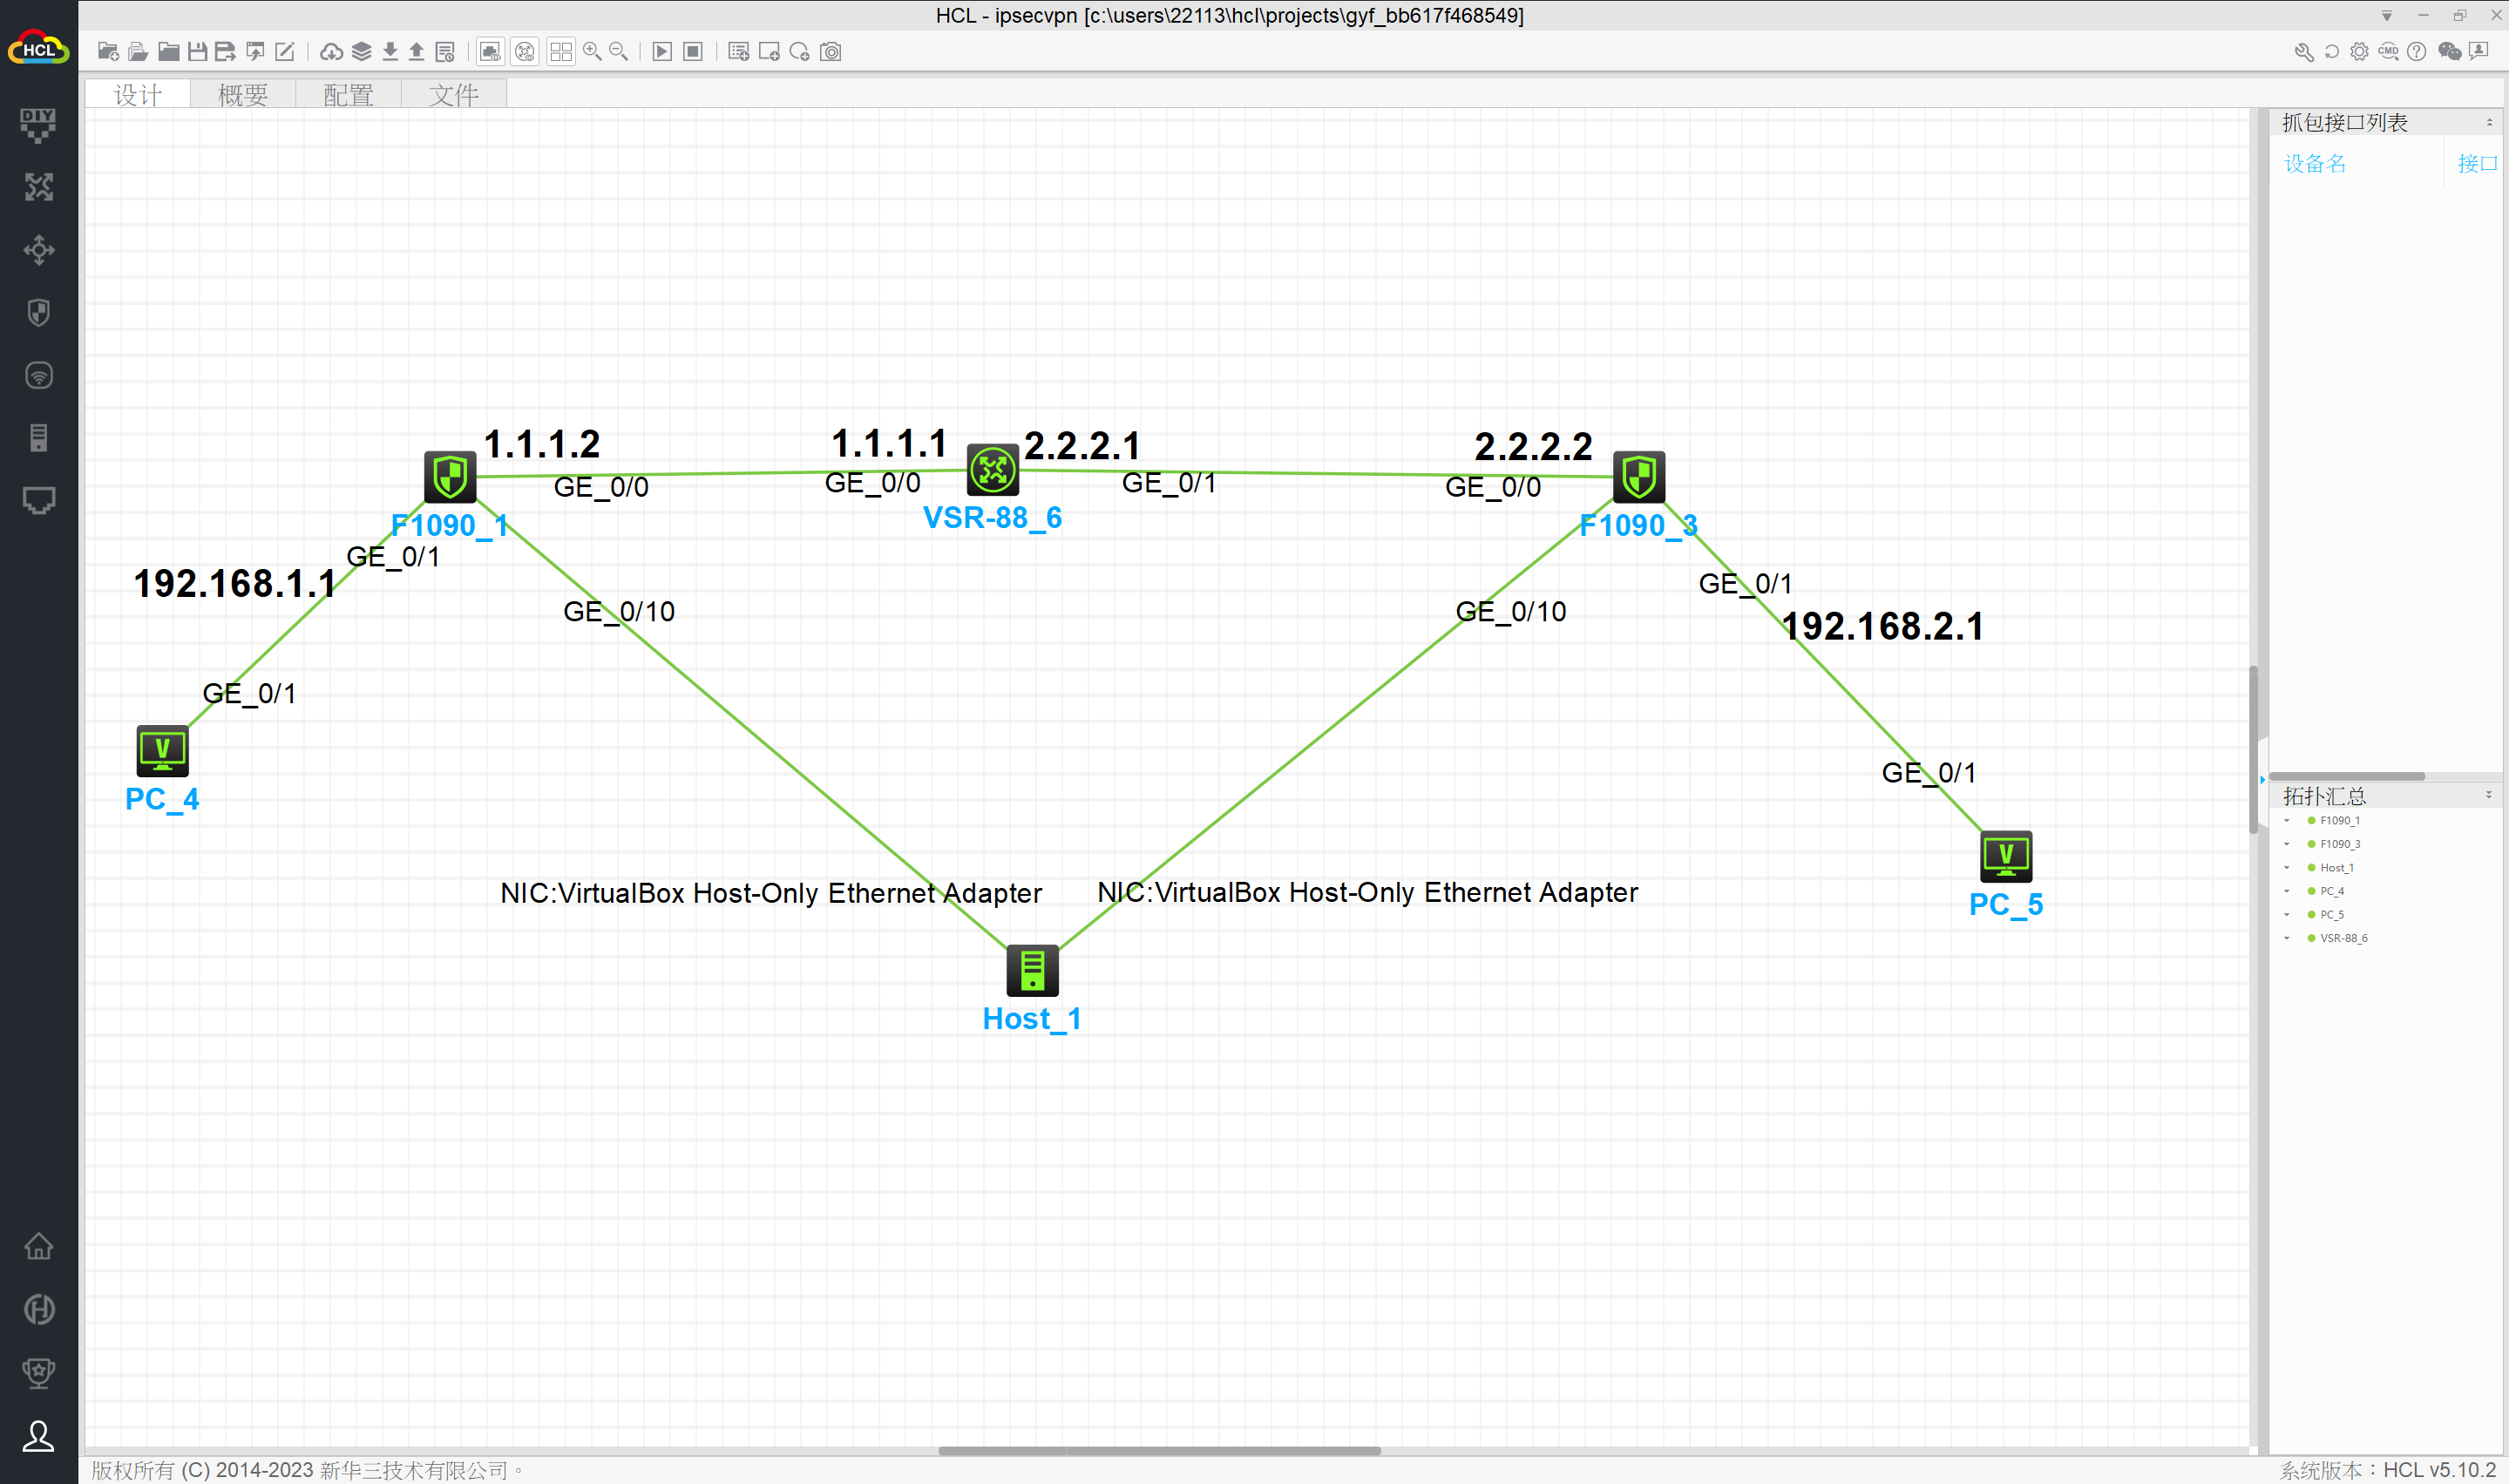Image resolution: width=2509 pixels, height=1484 pixels.
Task: Click the canvas horizontal scrollbar thumb
Action: click(x=1160, y=1450)
